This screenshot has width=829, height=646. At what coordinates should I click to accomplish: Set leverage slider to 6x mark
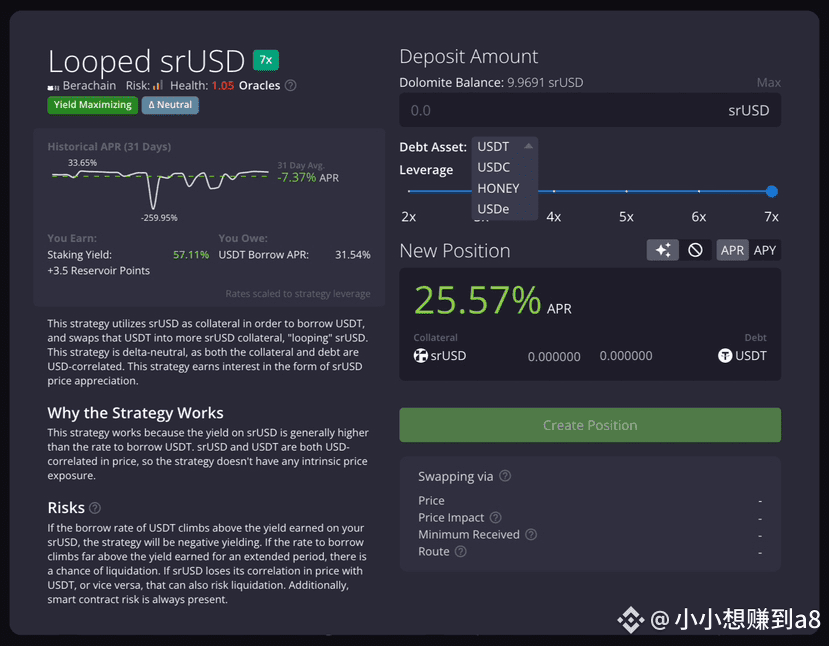pyautogui.click(x=698, y=191)
